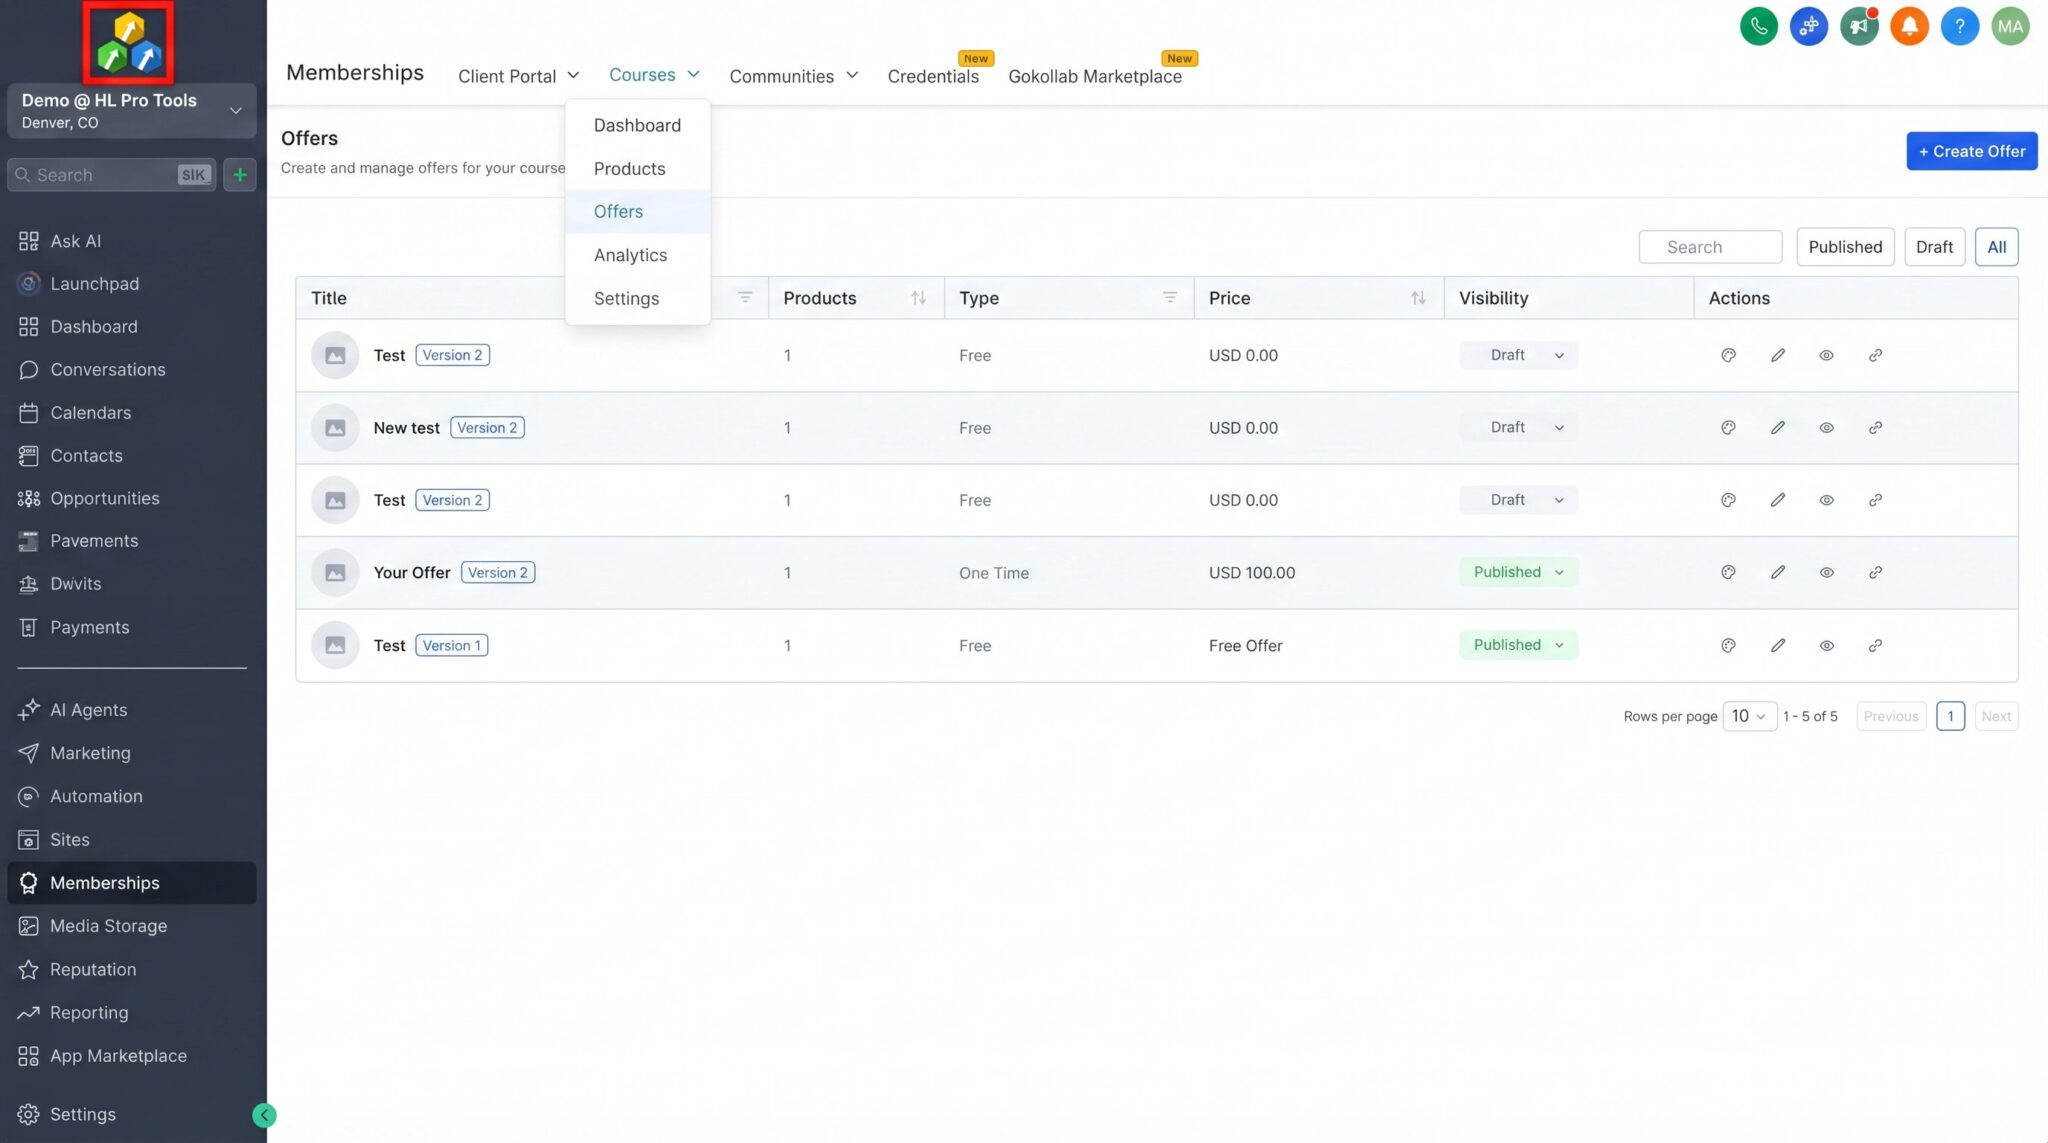Sort by Products column arrows
Screen dimensions: 2048x1143
[918, 298]
